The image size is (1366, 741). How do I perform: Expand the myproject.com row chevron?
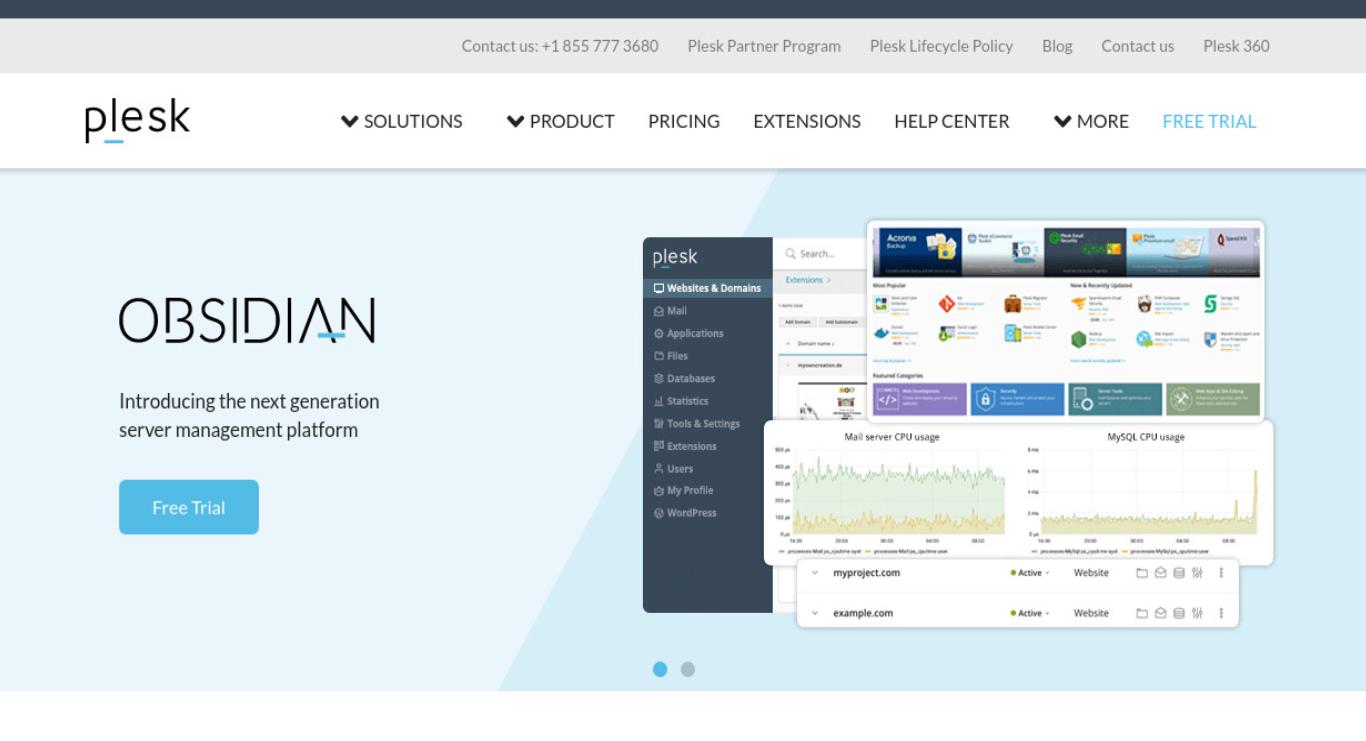815,573
